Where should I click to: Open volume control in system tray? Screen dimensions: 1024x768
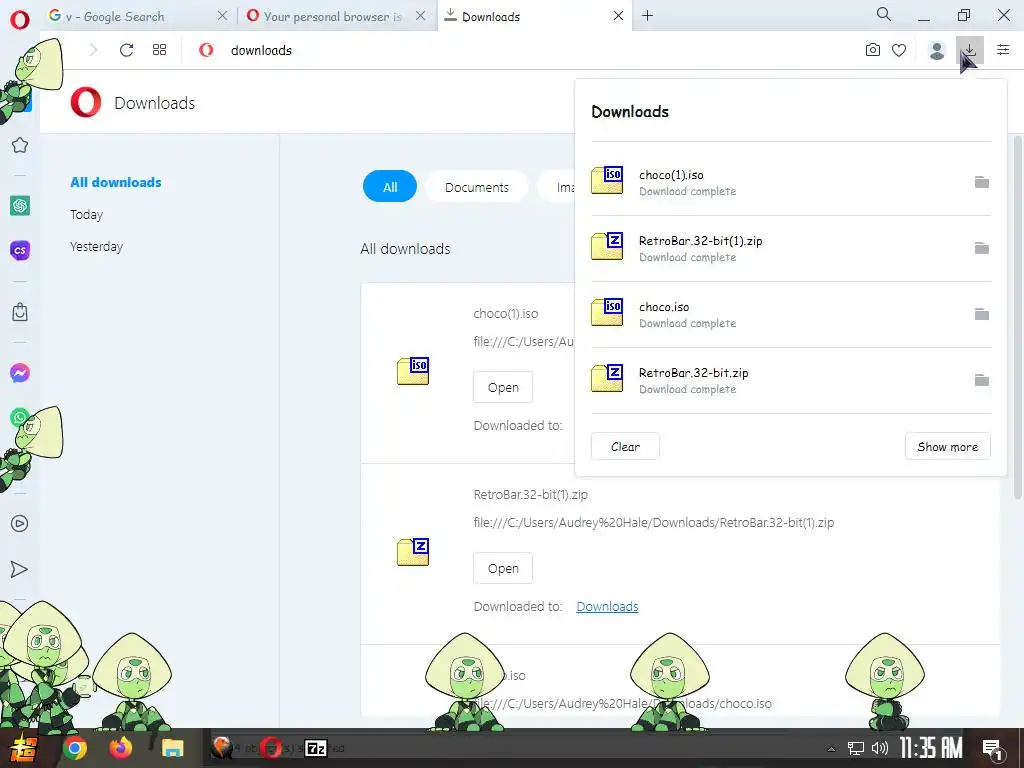(880, 748)
